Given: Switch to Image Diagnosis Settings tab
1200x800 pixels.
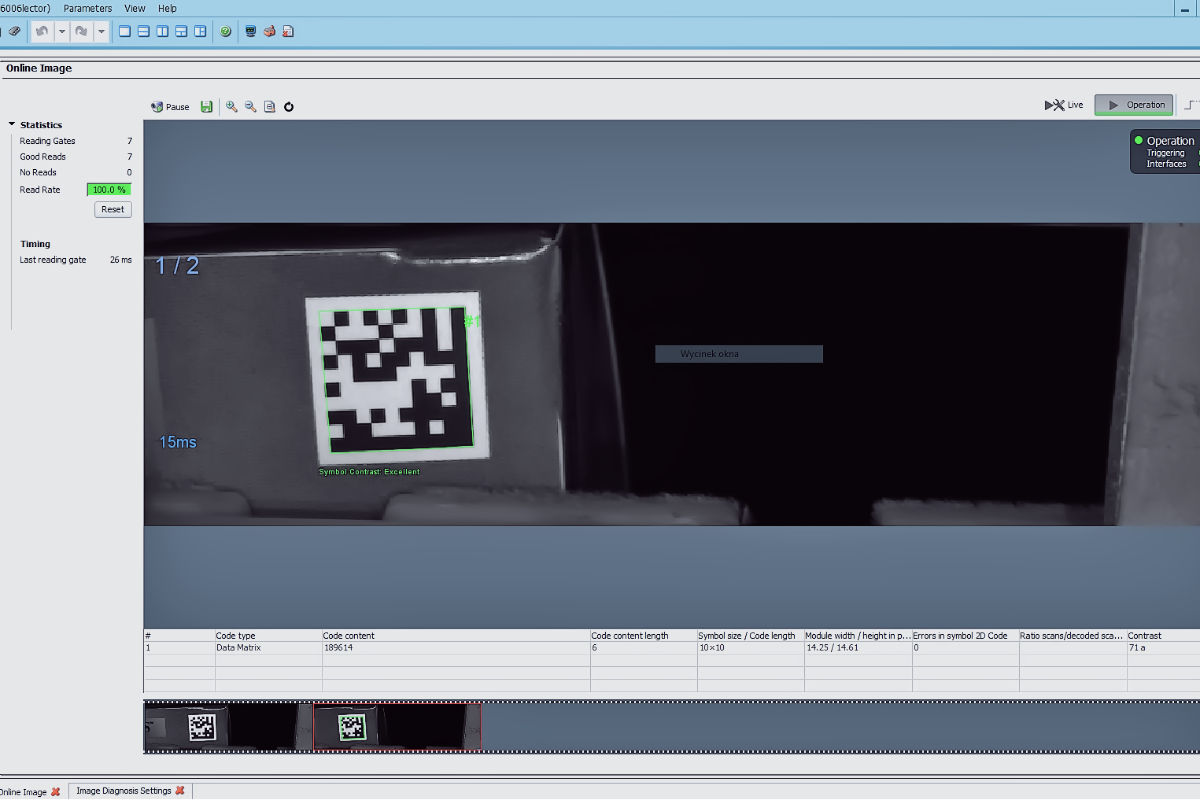Looking at the screenshot, I should (x=124, y=791).
